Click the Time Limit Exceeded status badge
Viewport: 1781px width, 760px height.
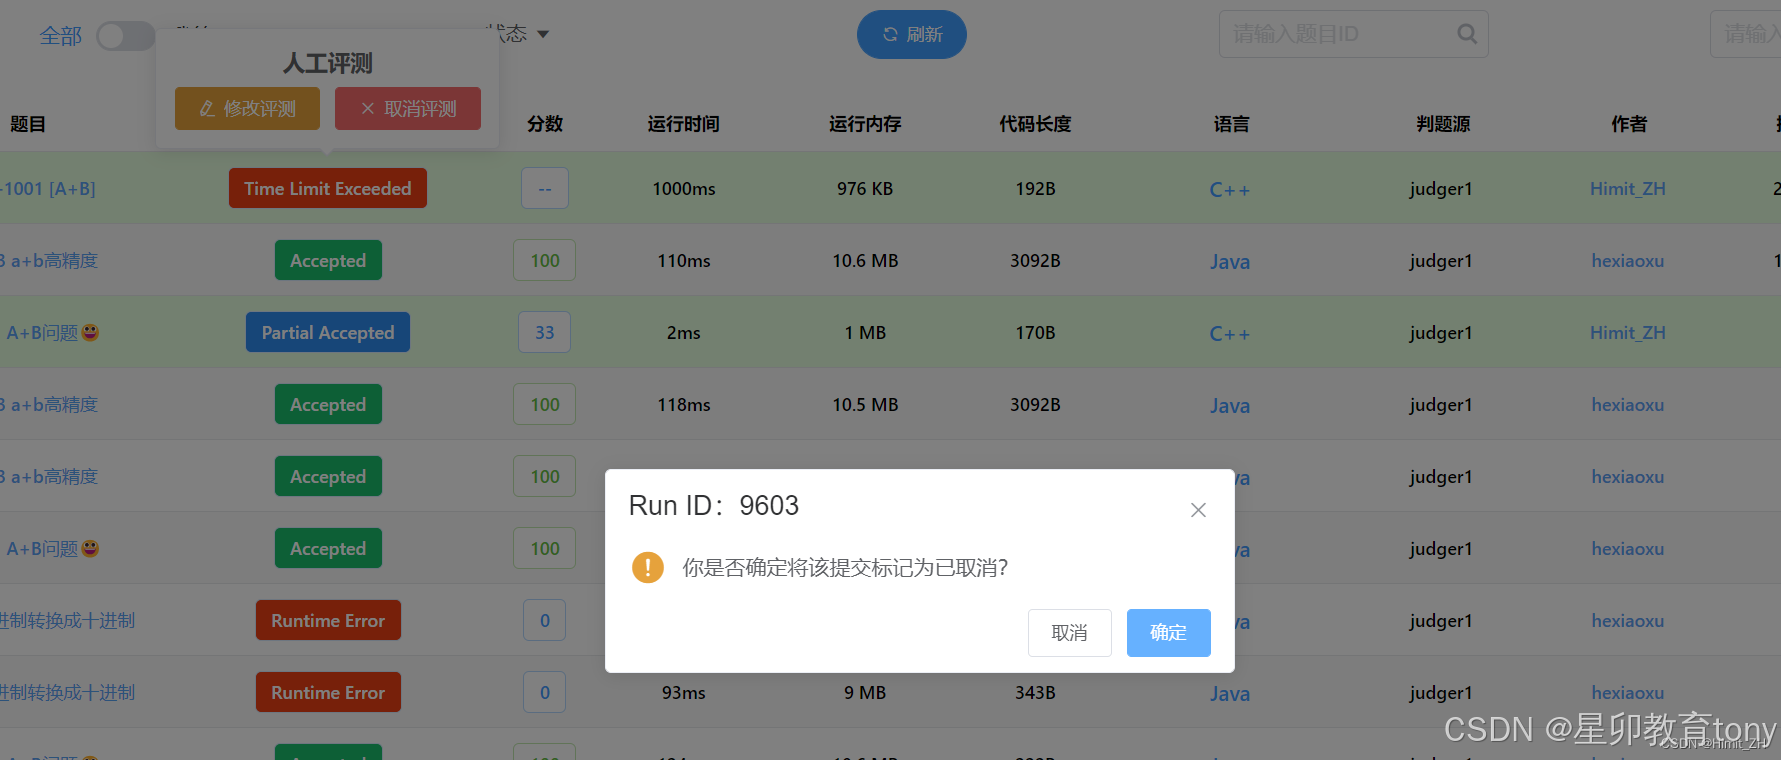(x=328, y=188)
